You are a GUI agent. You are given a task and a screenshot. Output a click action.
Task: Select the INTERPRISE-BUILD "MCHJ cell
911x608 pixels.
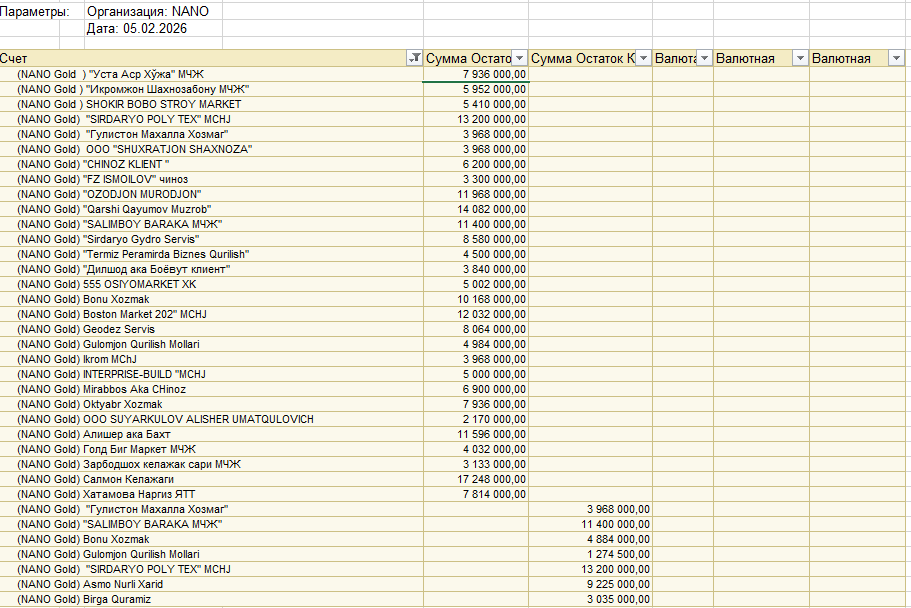point(211,374)
